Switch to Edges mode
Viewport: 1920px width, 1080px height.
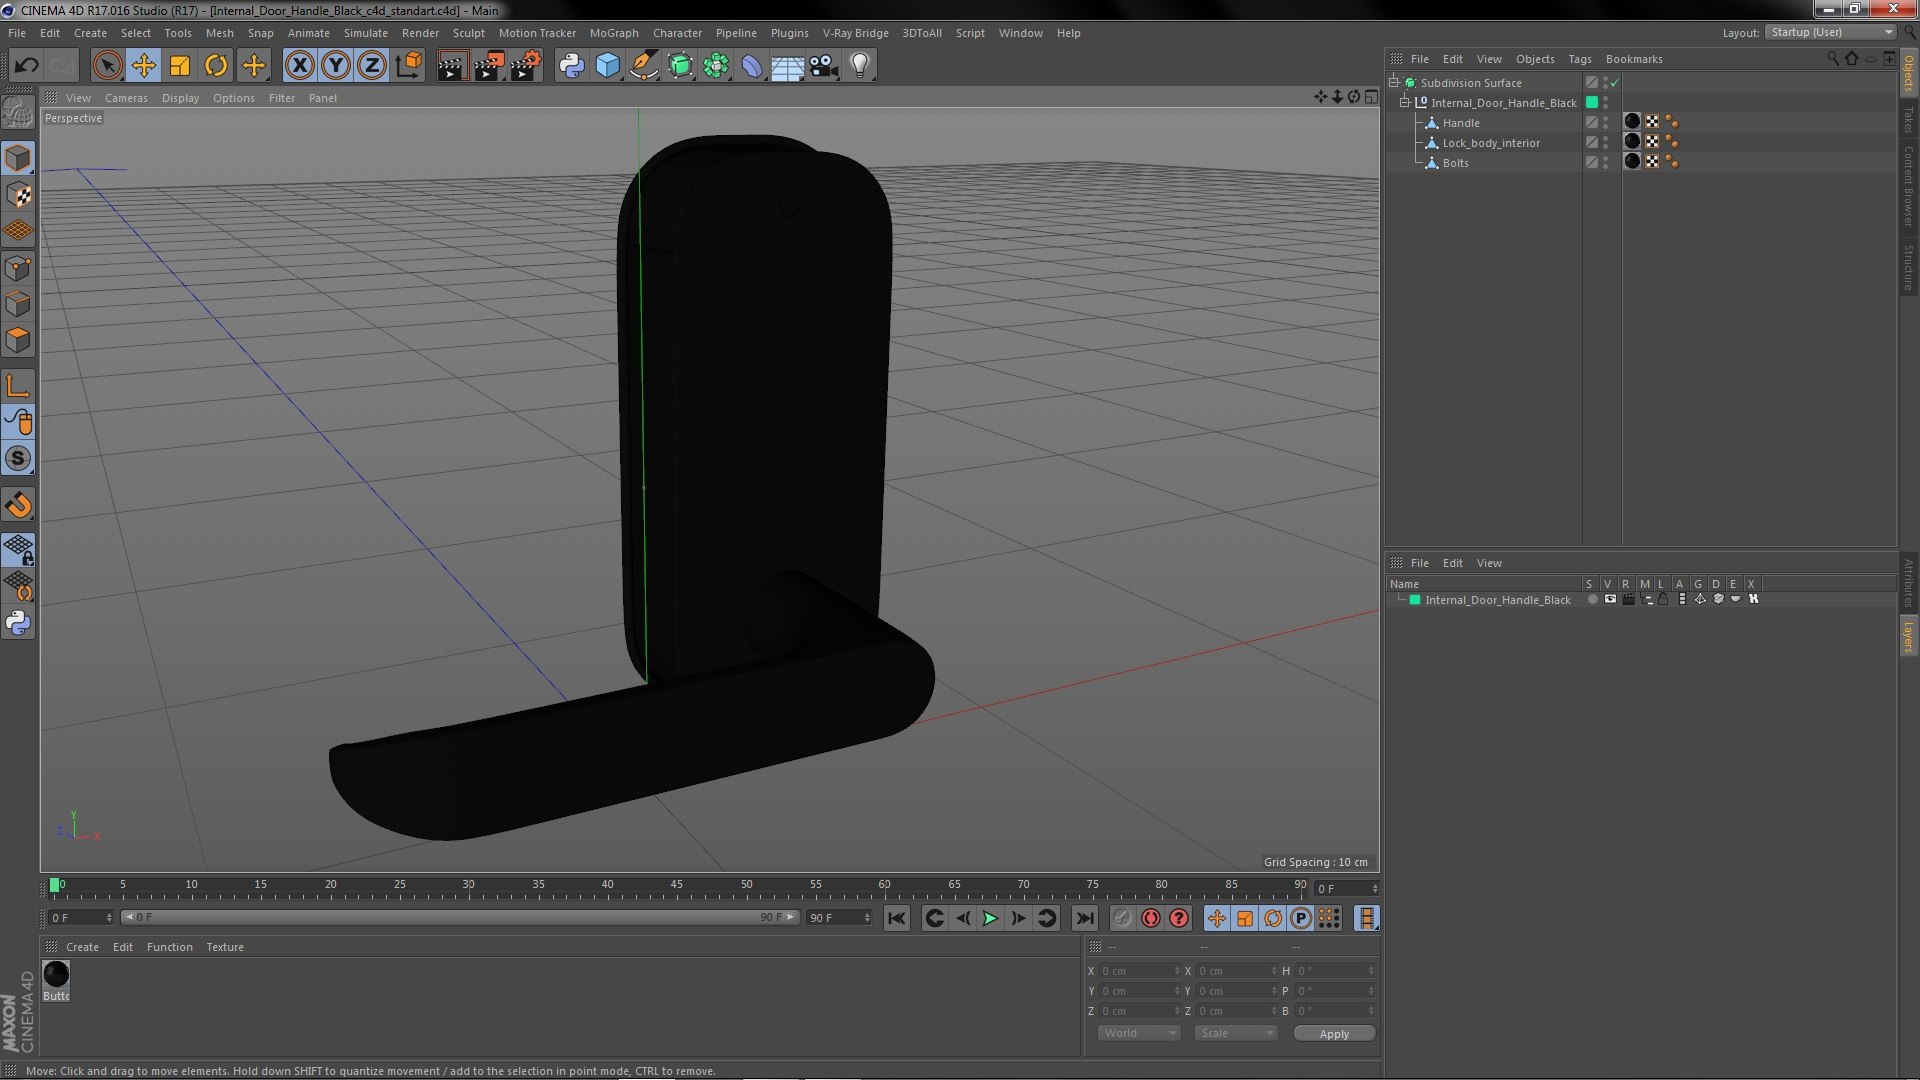tap(18, 304)
